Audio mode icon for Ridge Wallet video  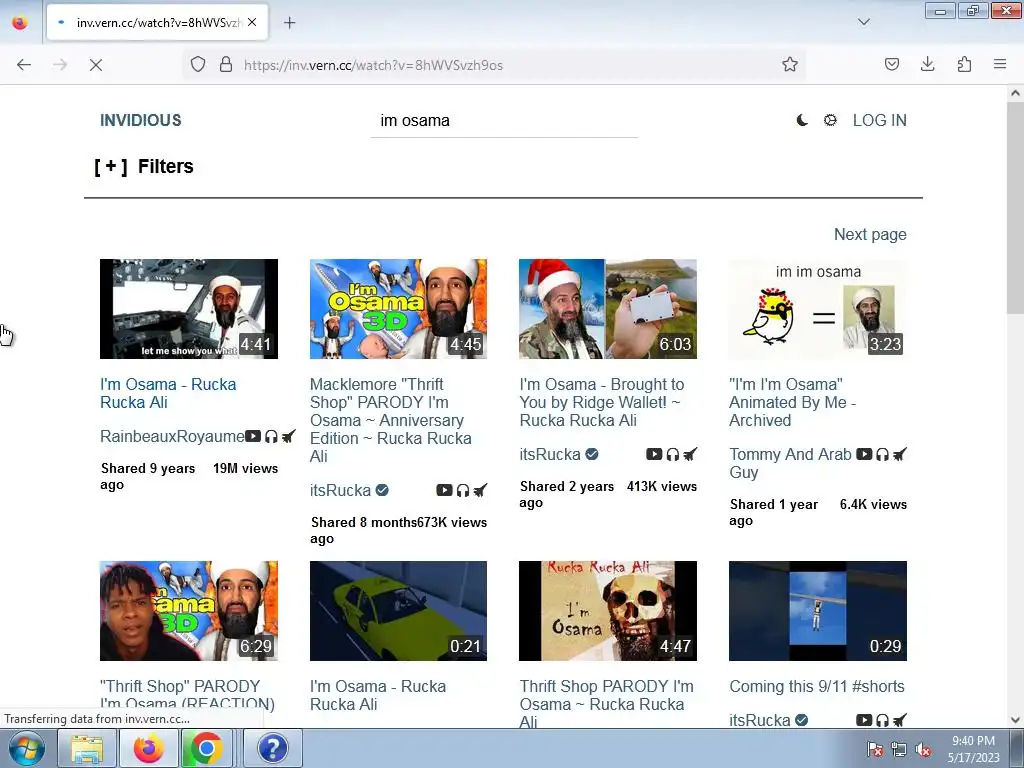click(x=672, y=455)
